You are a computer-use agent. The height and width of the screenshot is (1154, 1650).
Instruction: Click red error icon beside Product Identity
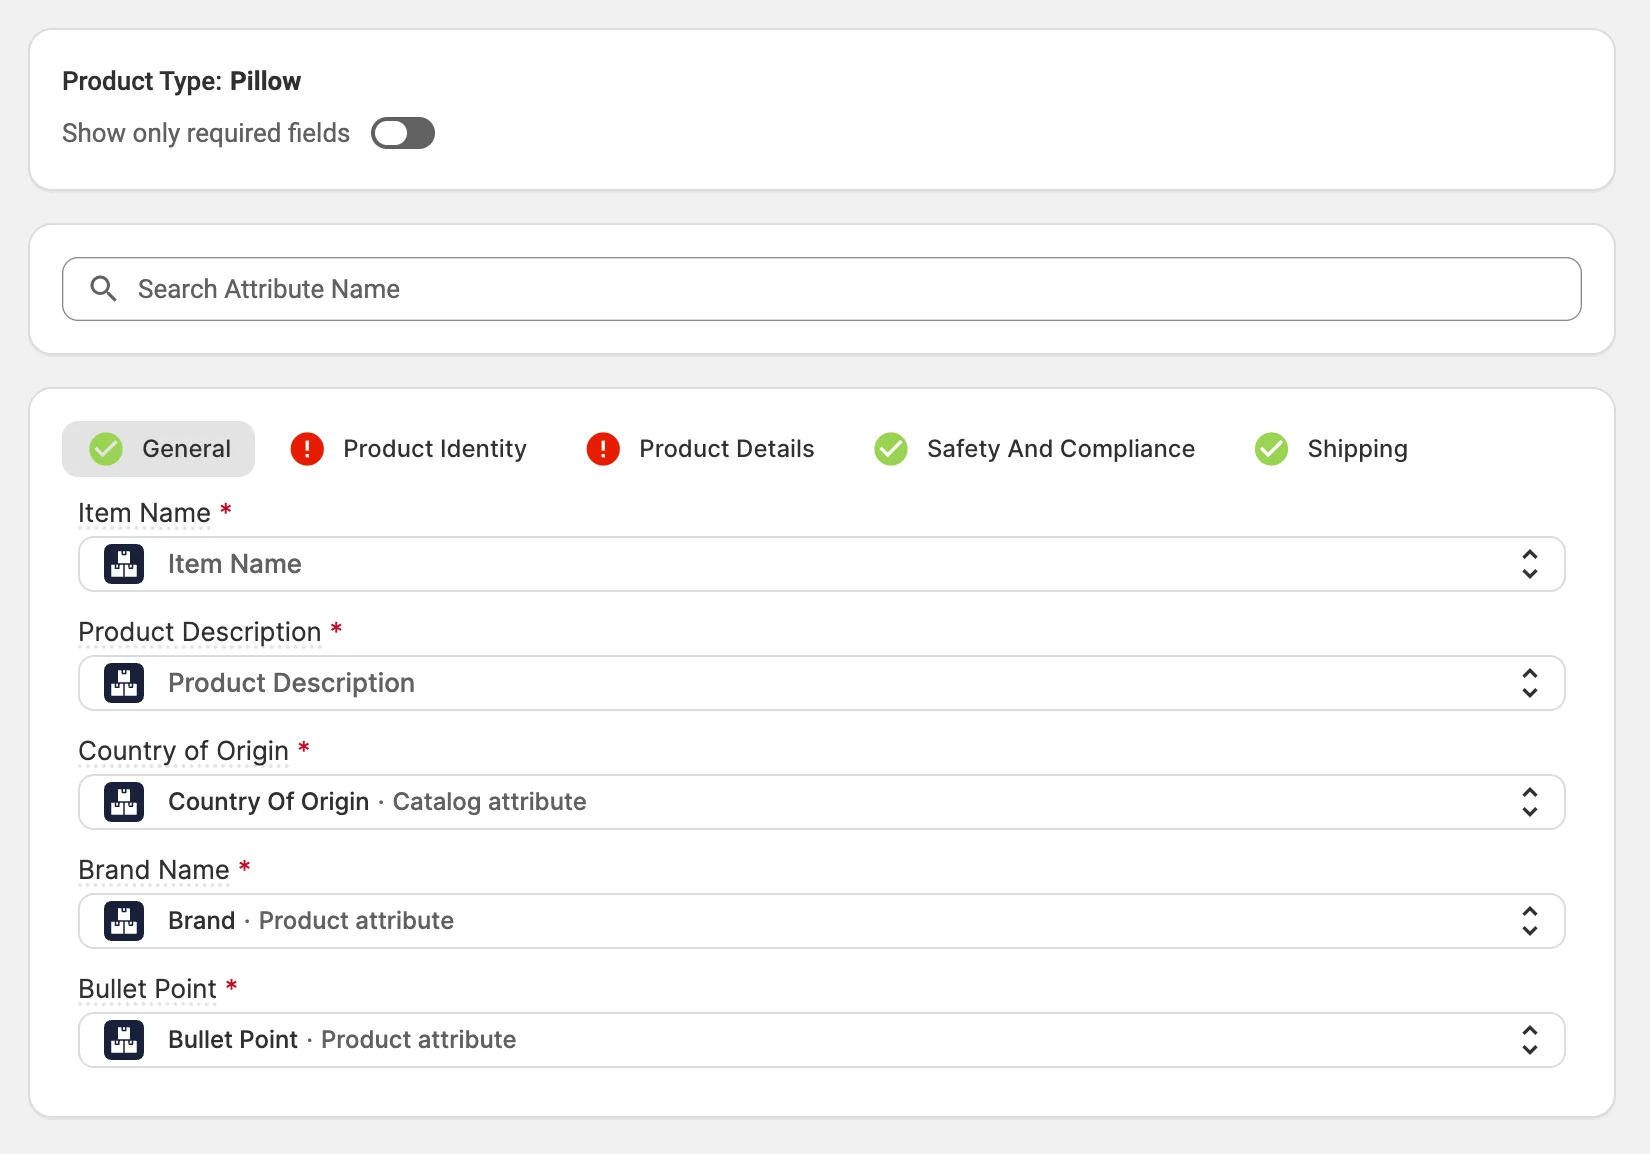[x=307, y=449]
